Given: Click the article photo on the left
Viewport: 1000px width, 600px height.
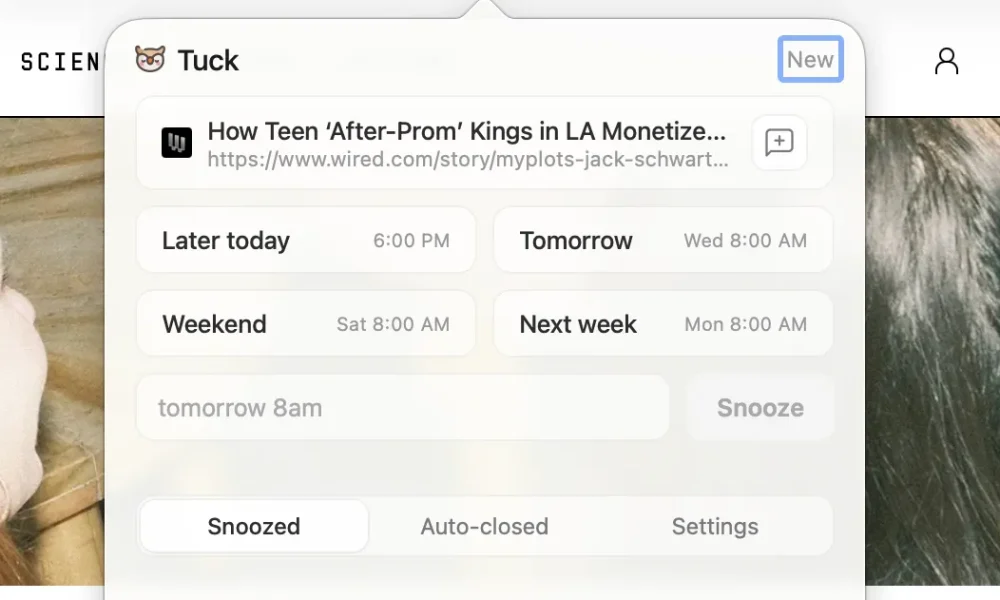Looking at the screenshot, I should click(52, 351).
